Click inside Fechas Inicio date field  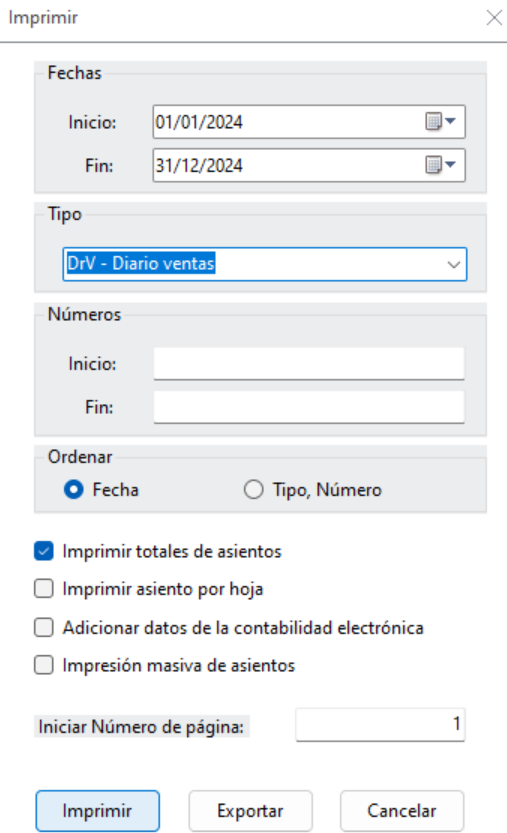tap(287, 122)
